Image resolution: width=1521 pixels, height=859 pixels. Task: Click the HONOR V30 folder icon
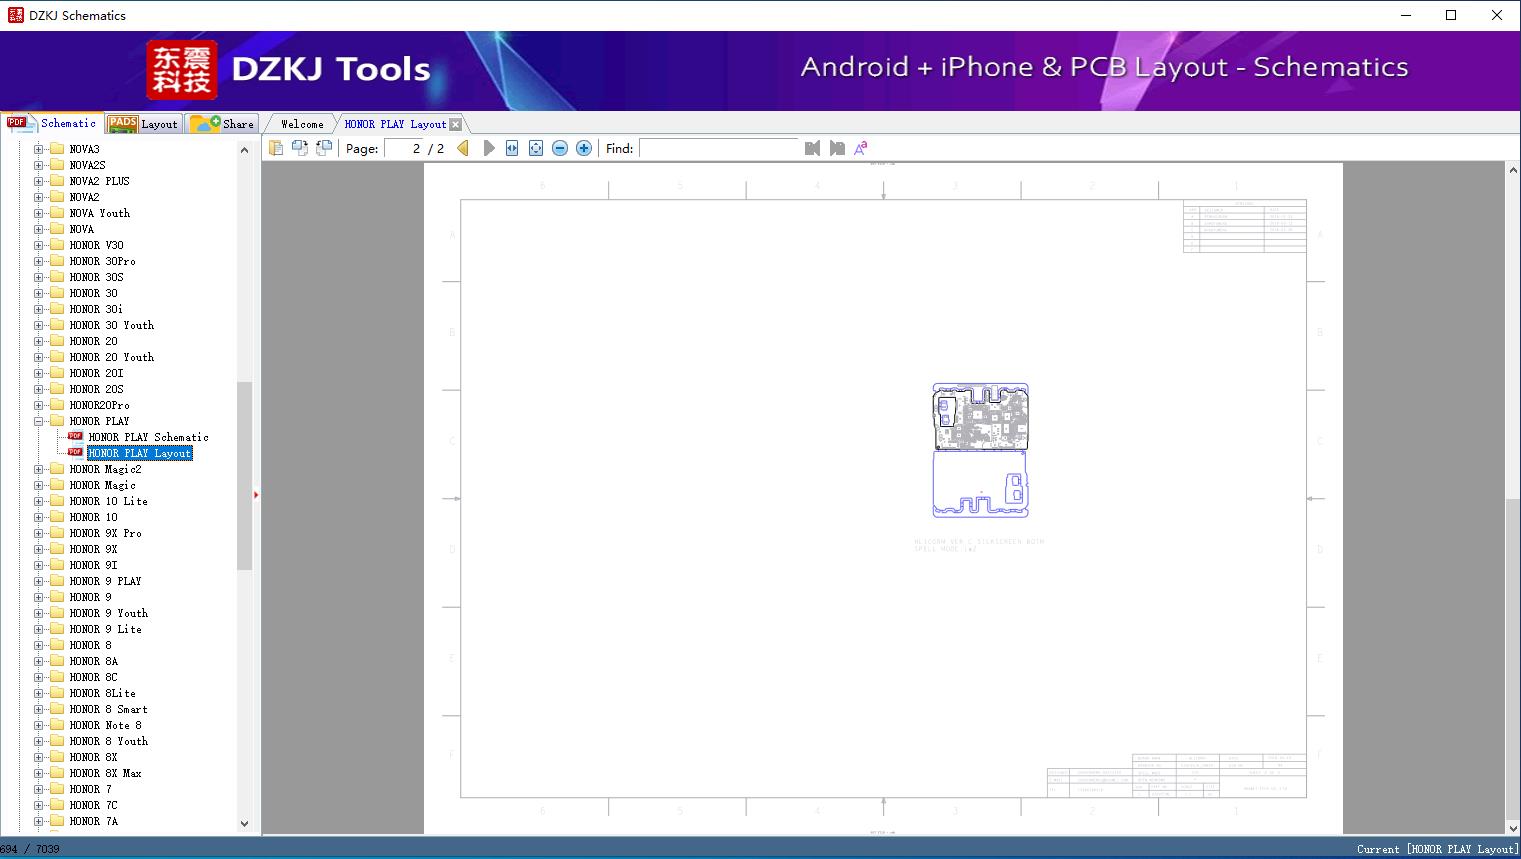click(57, 245)
